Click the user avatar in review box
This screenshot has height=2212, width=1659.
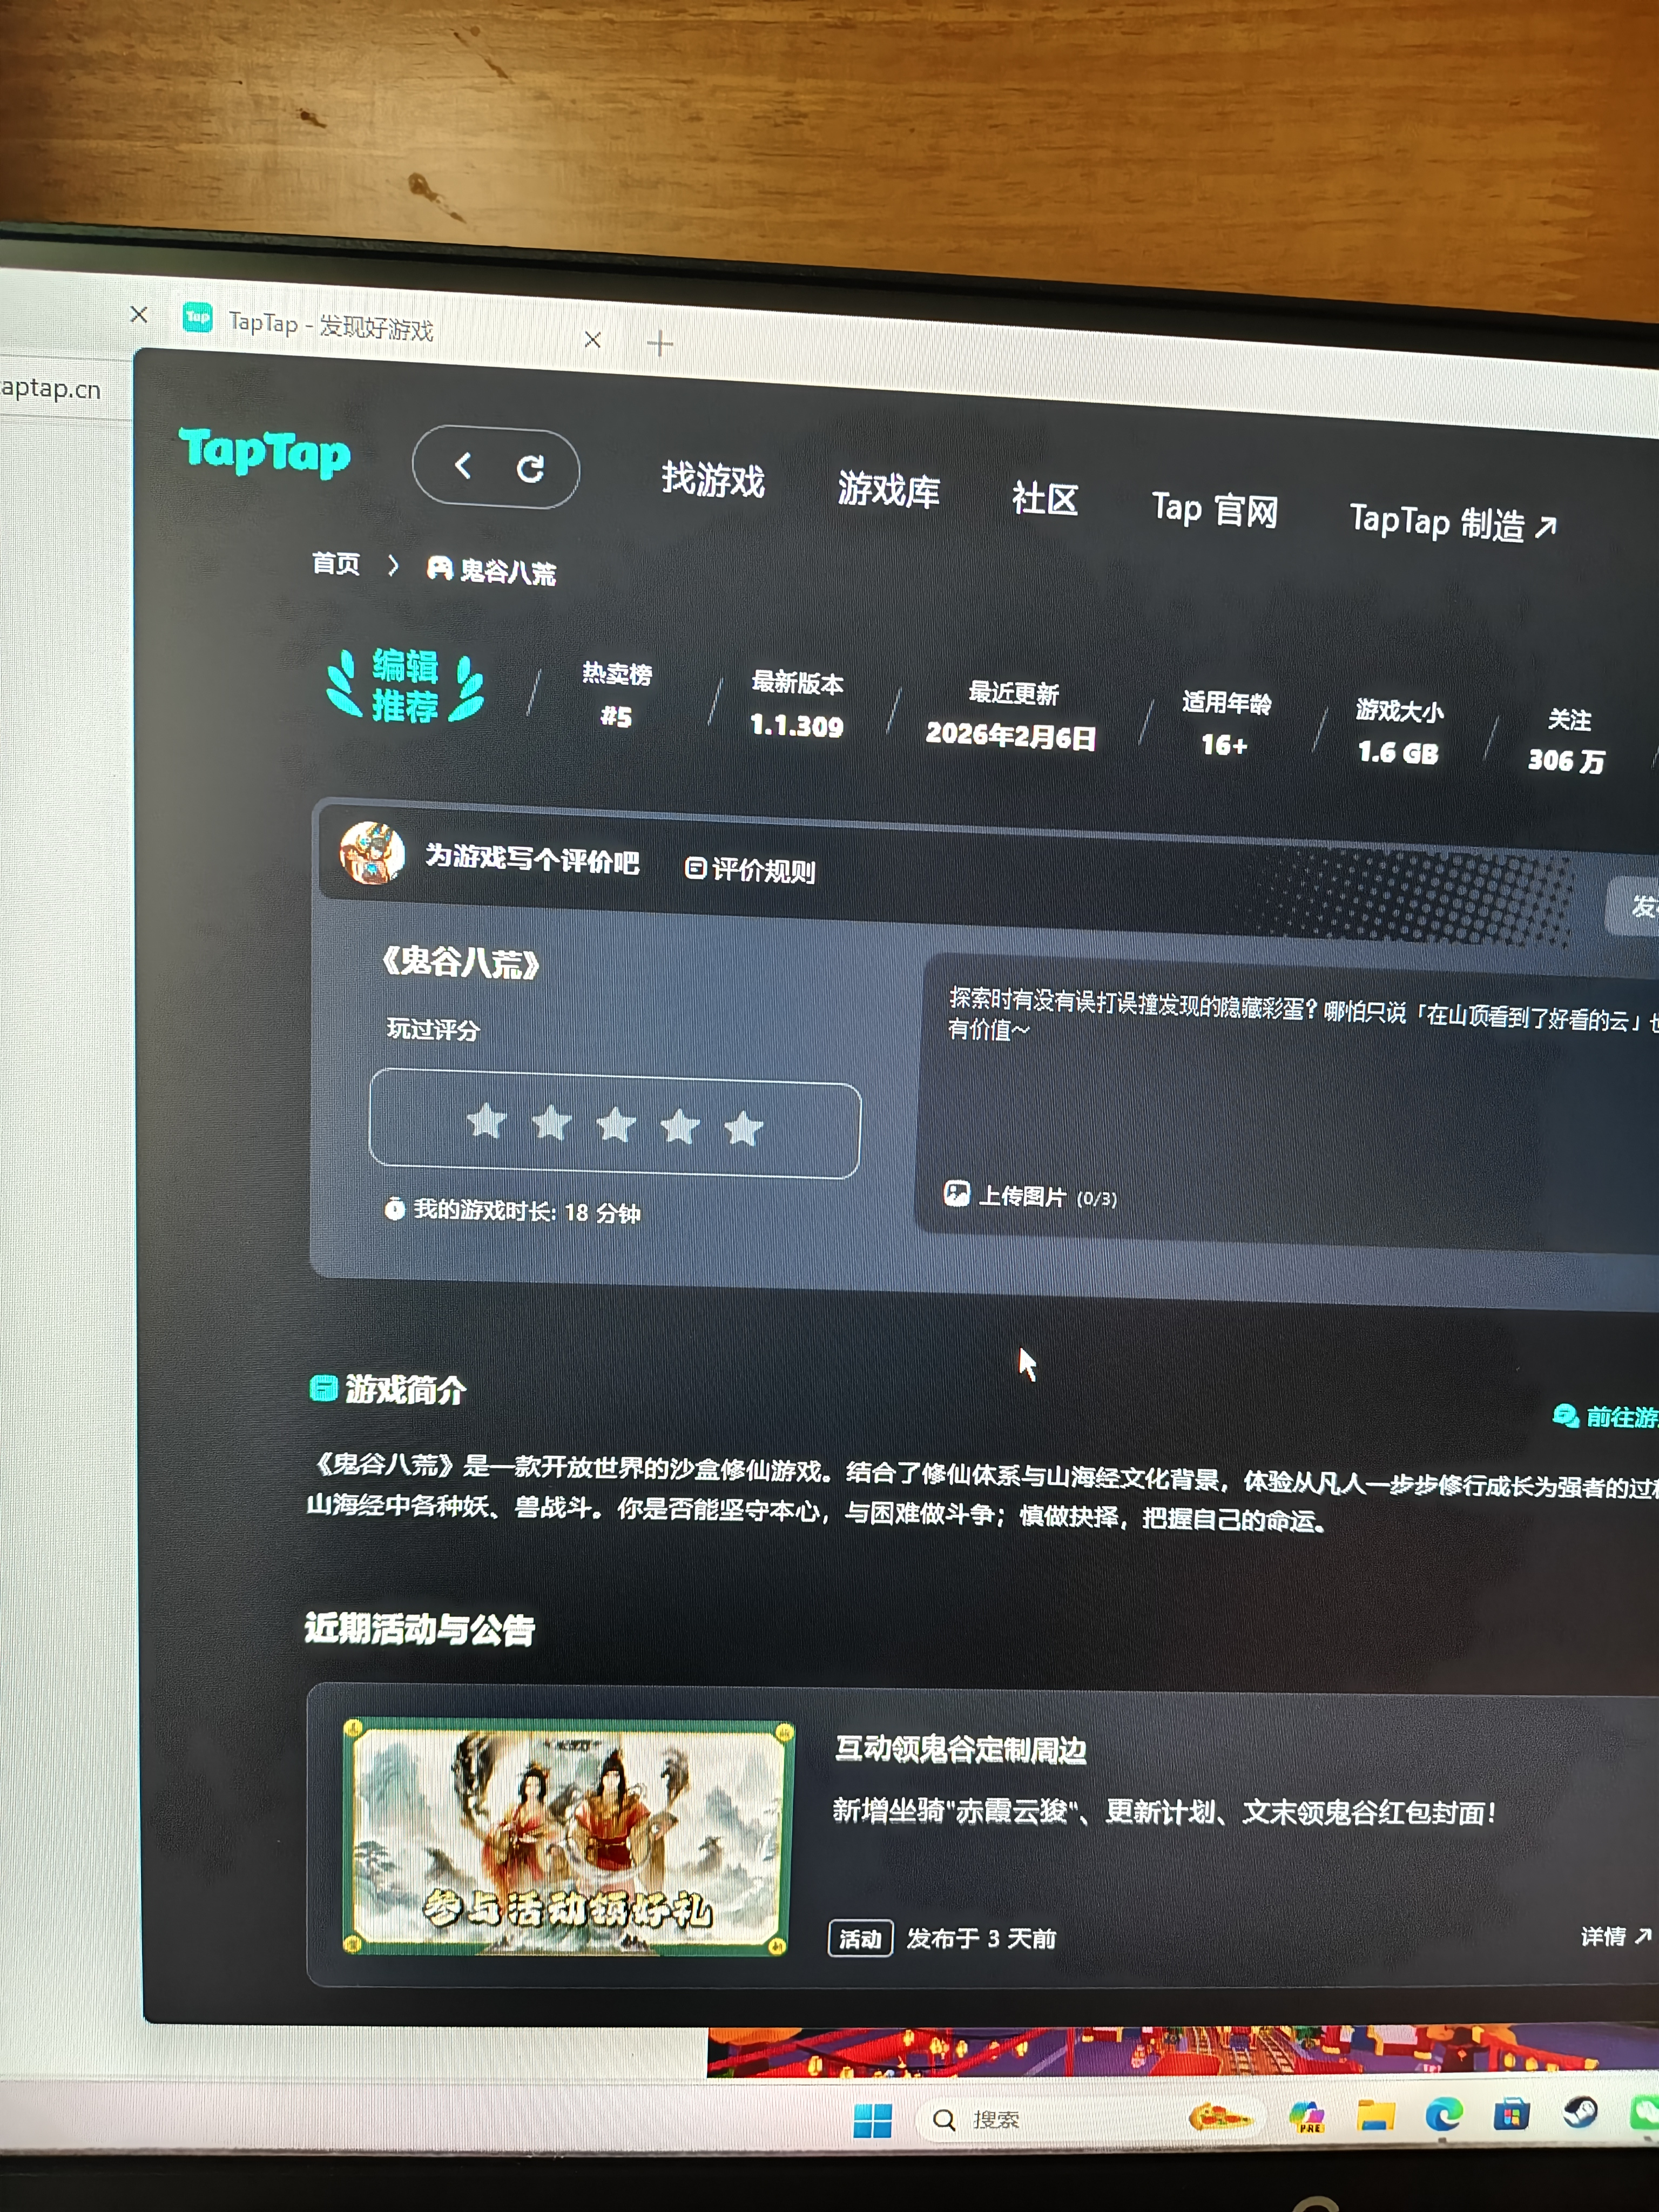click(372, 853)
